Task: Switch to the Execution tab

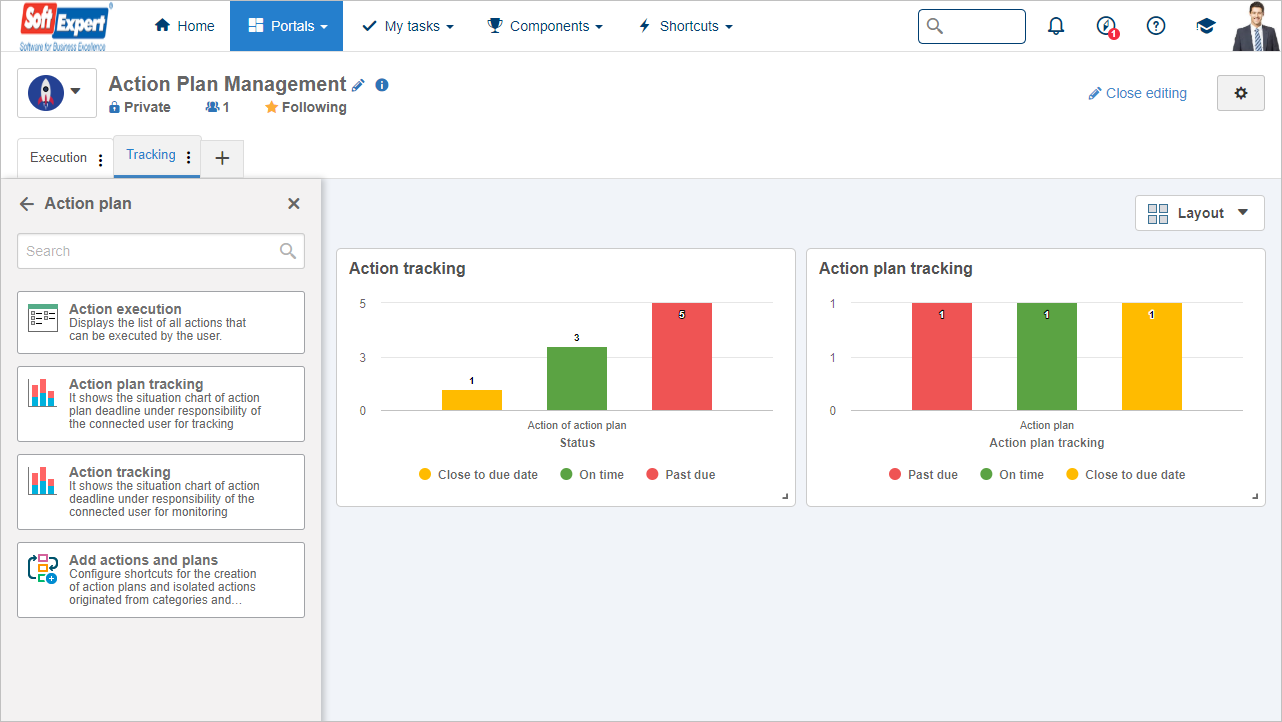Action: tap(58, 158)
